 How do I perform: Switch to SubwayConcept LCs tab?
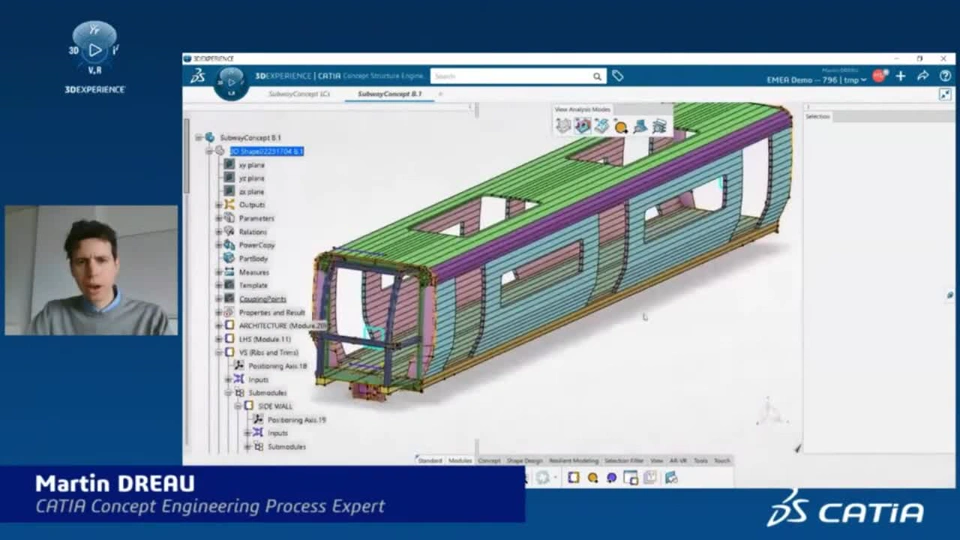[299, 94]
